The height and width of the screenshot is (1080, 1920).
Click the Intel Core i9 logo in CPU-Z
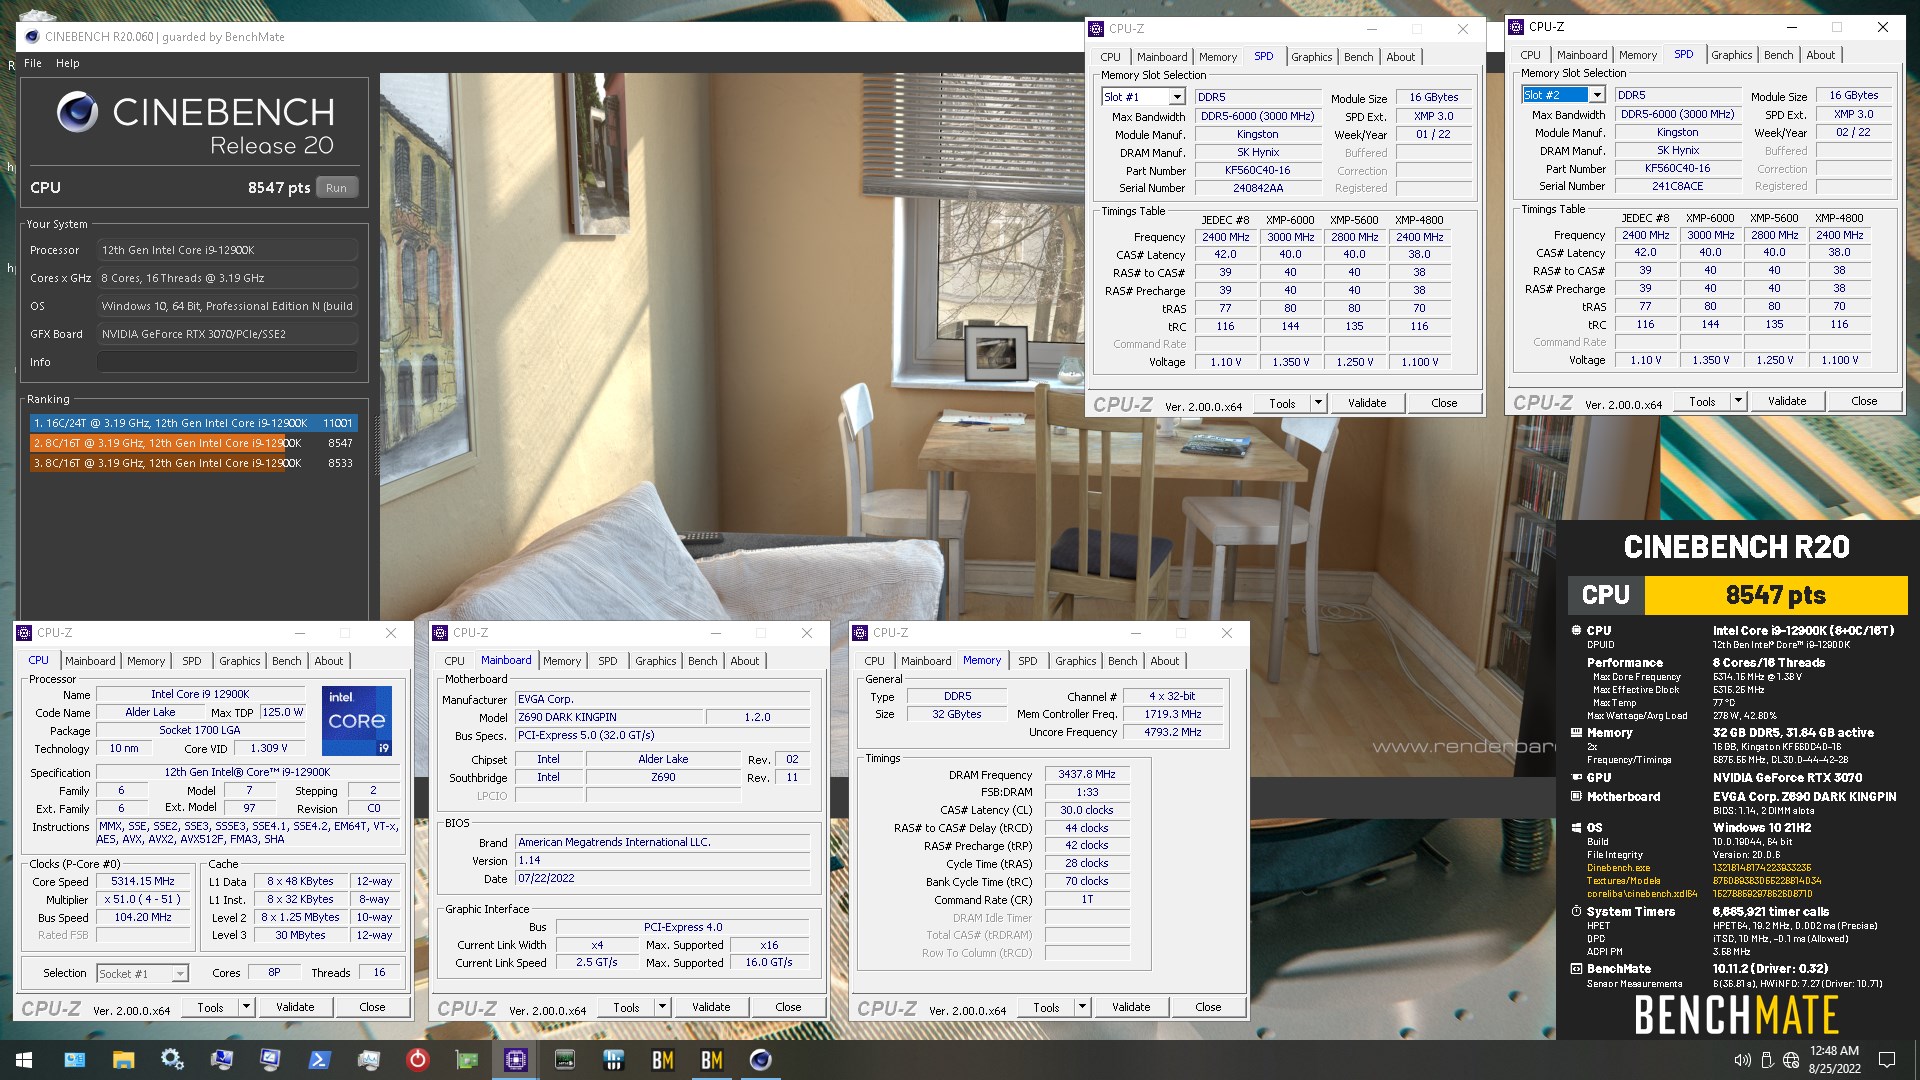[x=357, y=720]
